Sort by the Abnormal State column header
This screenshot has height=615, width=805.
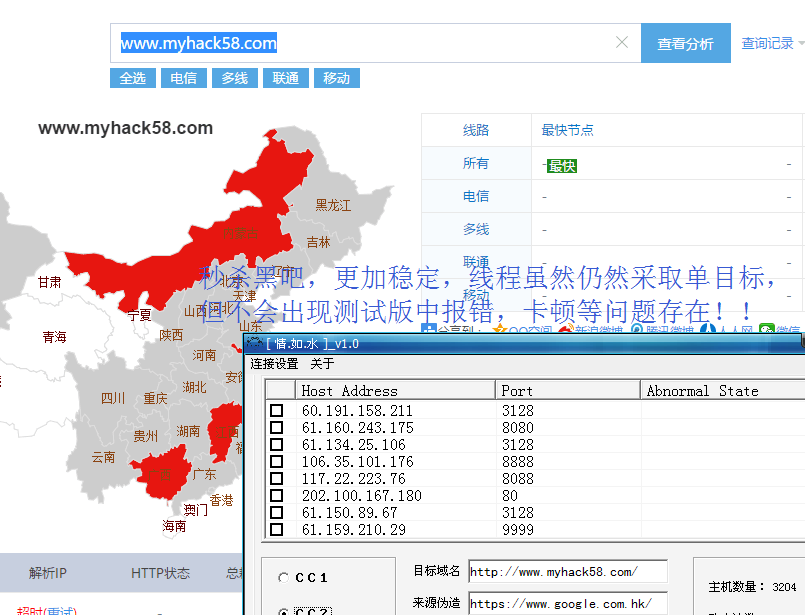722,390
